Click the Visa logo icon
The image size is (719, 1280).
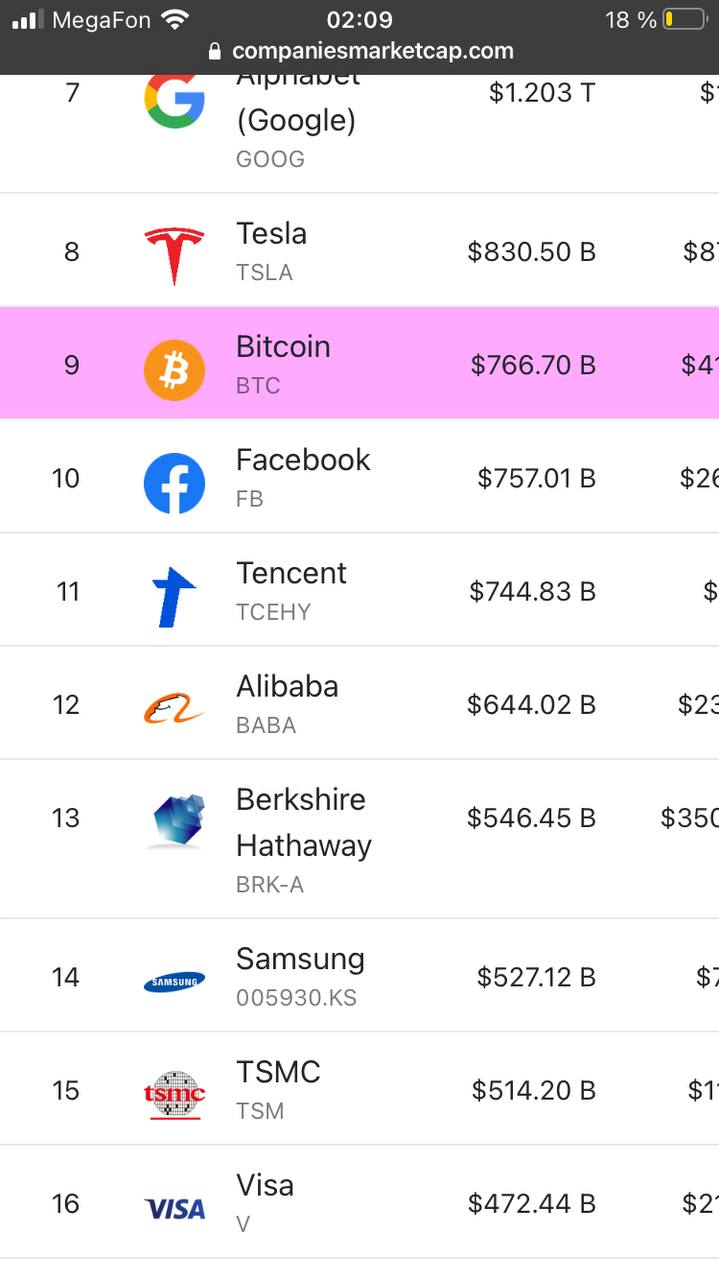pyautogui.click(x=175, y=1209)
